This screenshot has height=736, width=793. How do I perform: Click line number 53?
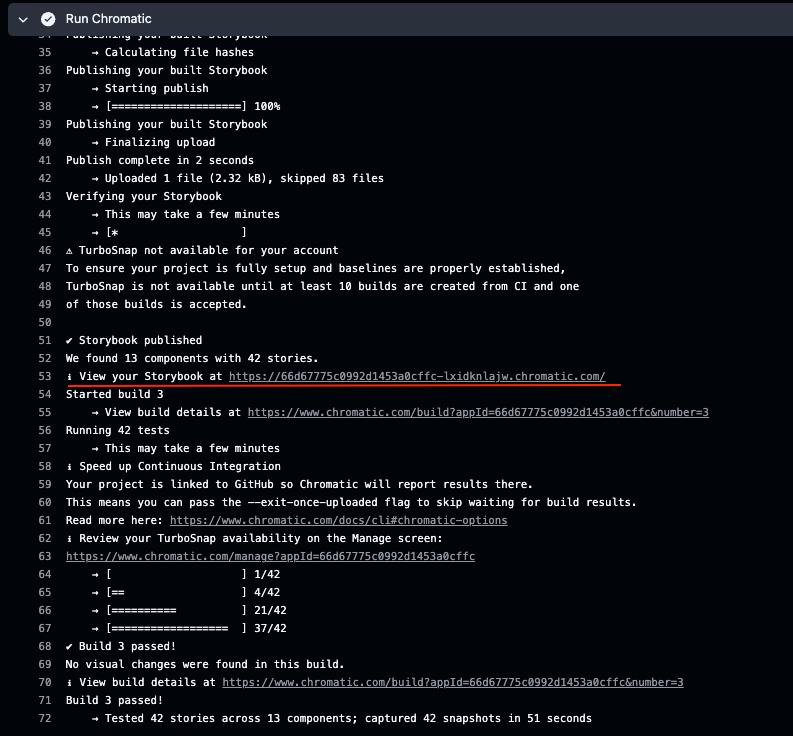click(45, 376)
